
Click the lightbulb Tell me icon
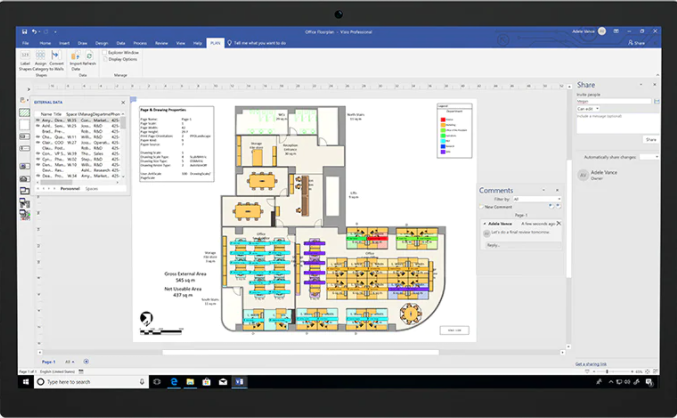(x=229, y=43)
